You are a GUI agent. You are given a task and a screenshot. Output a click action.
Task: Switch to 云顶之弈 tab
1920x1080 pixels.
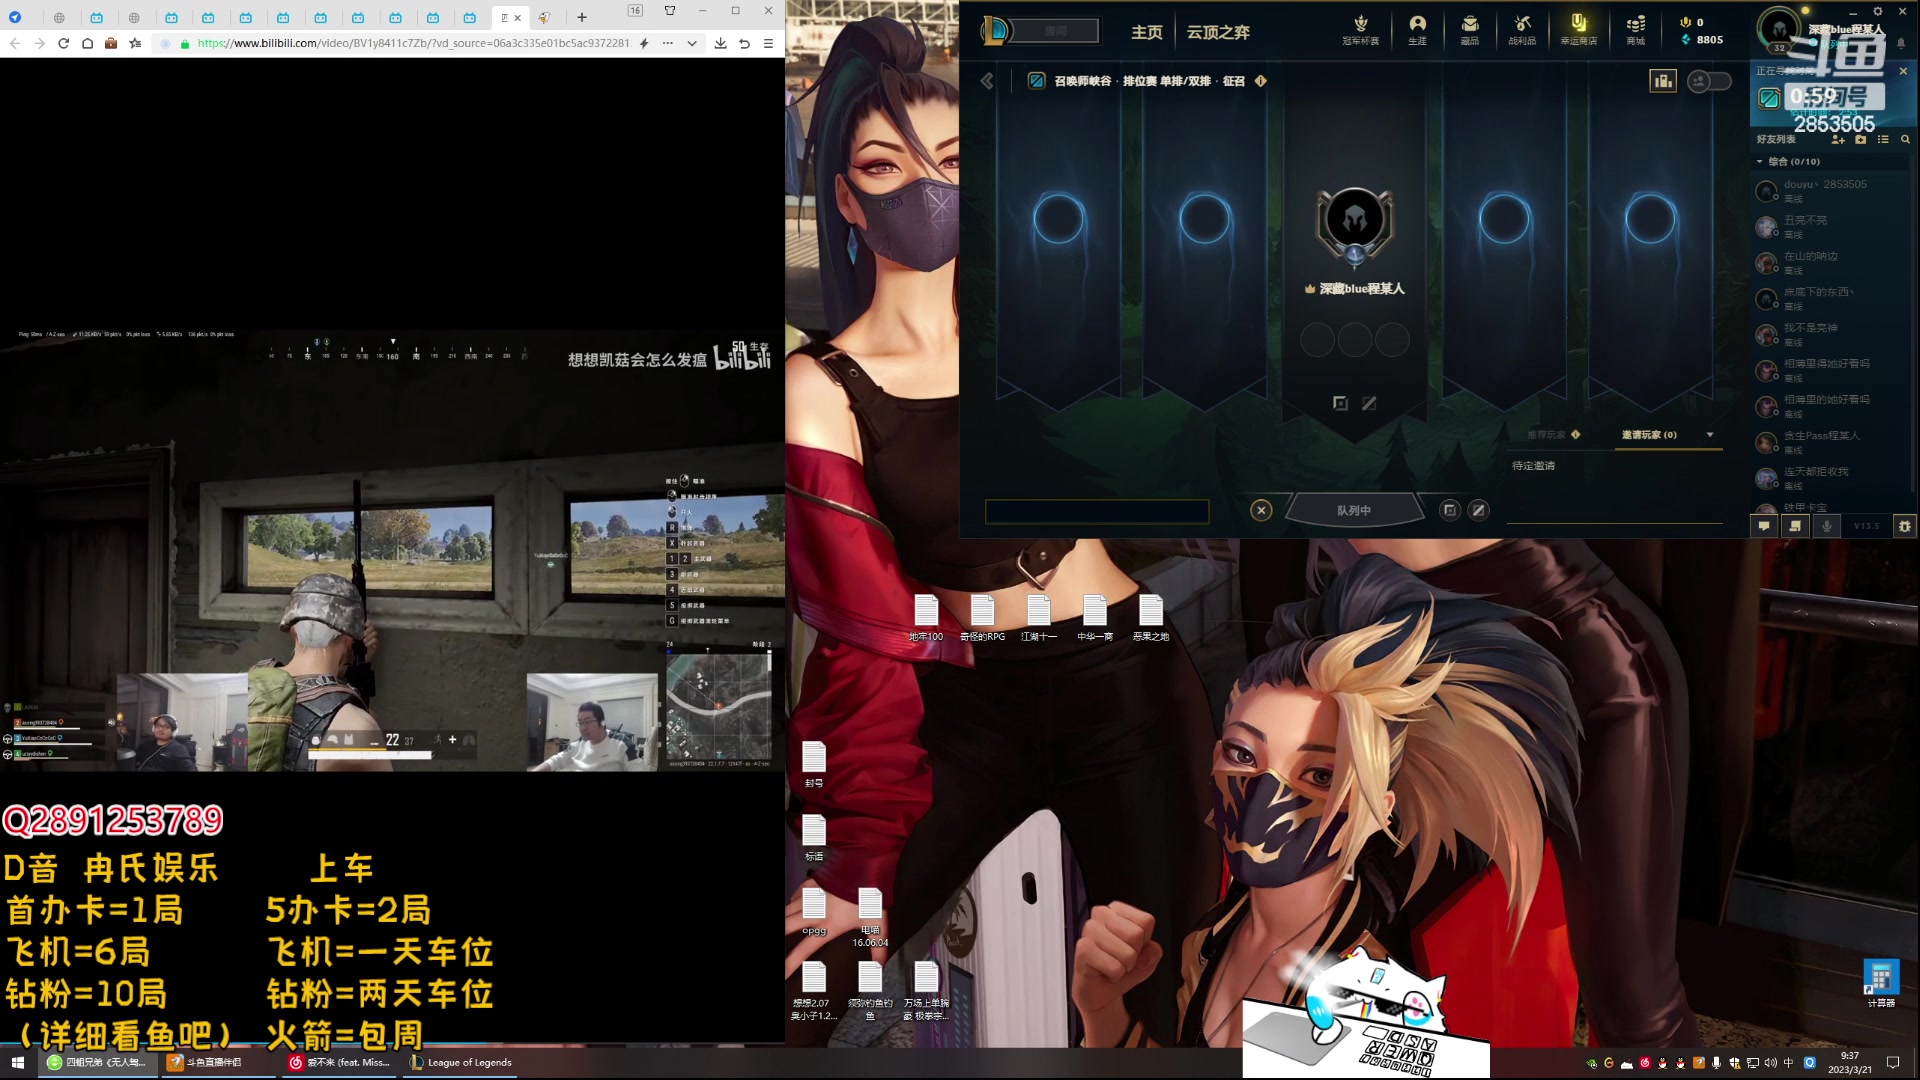tap(1218, 32)
